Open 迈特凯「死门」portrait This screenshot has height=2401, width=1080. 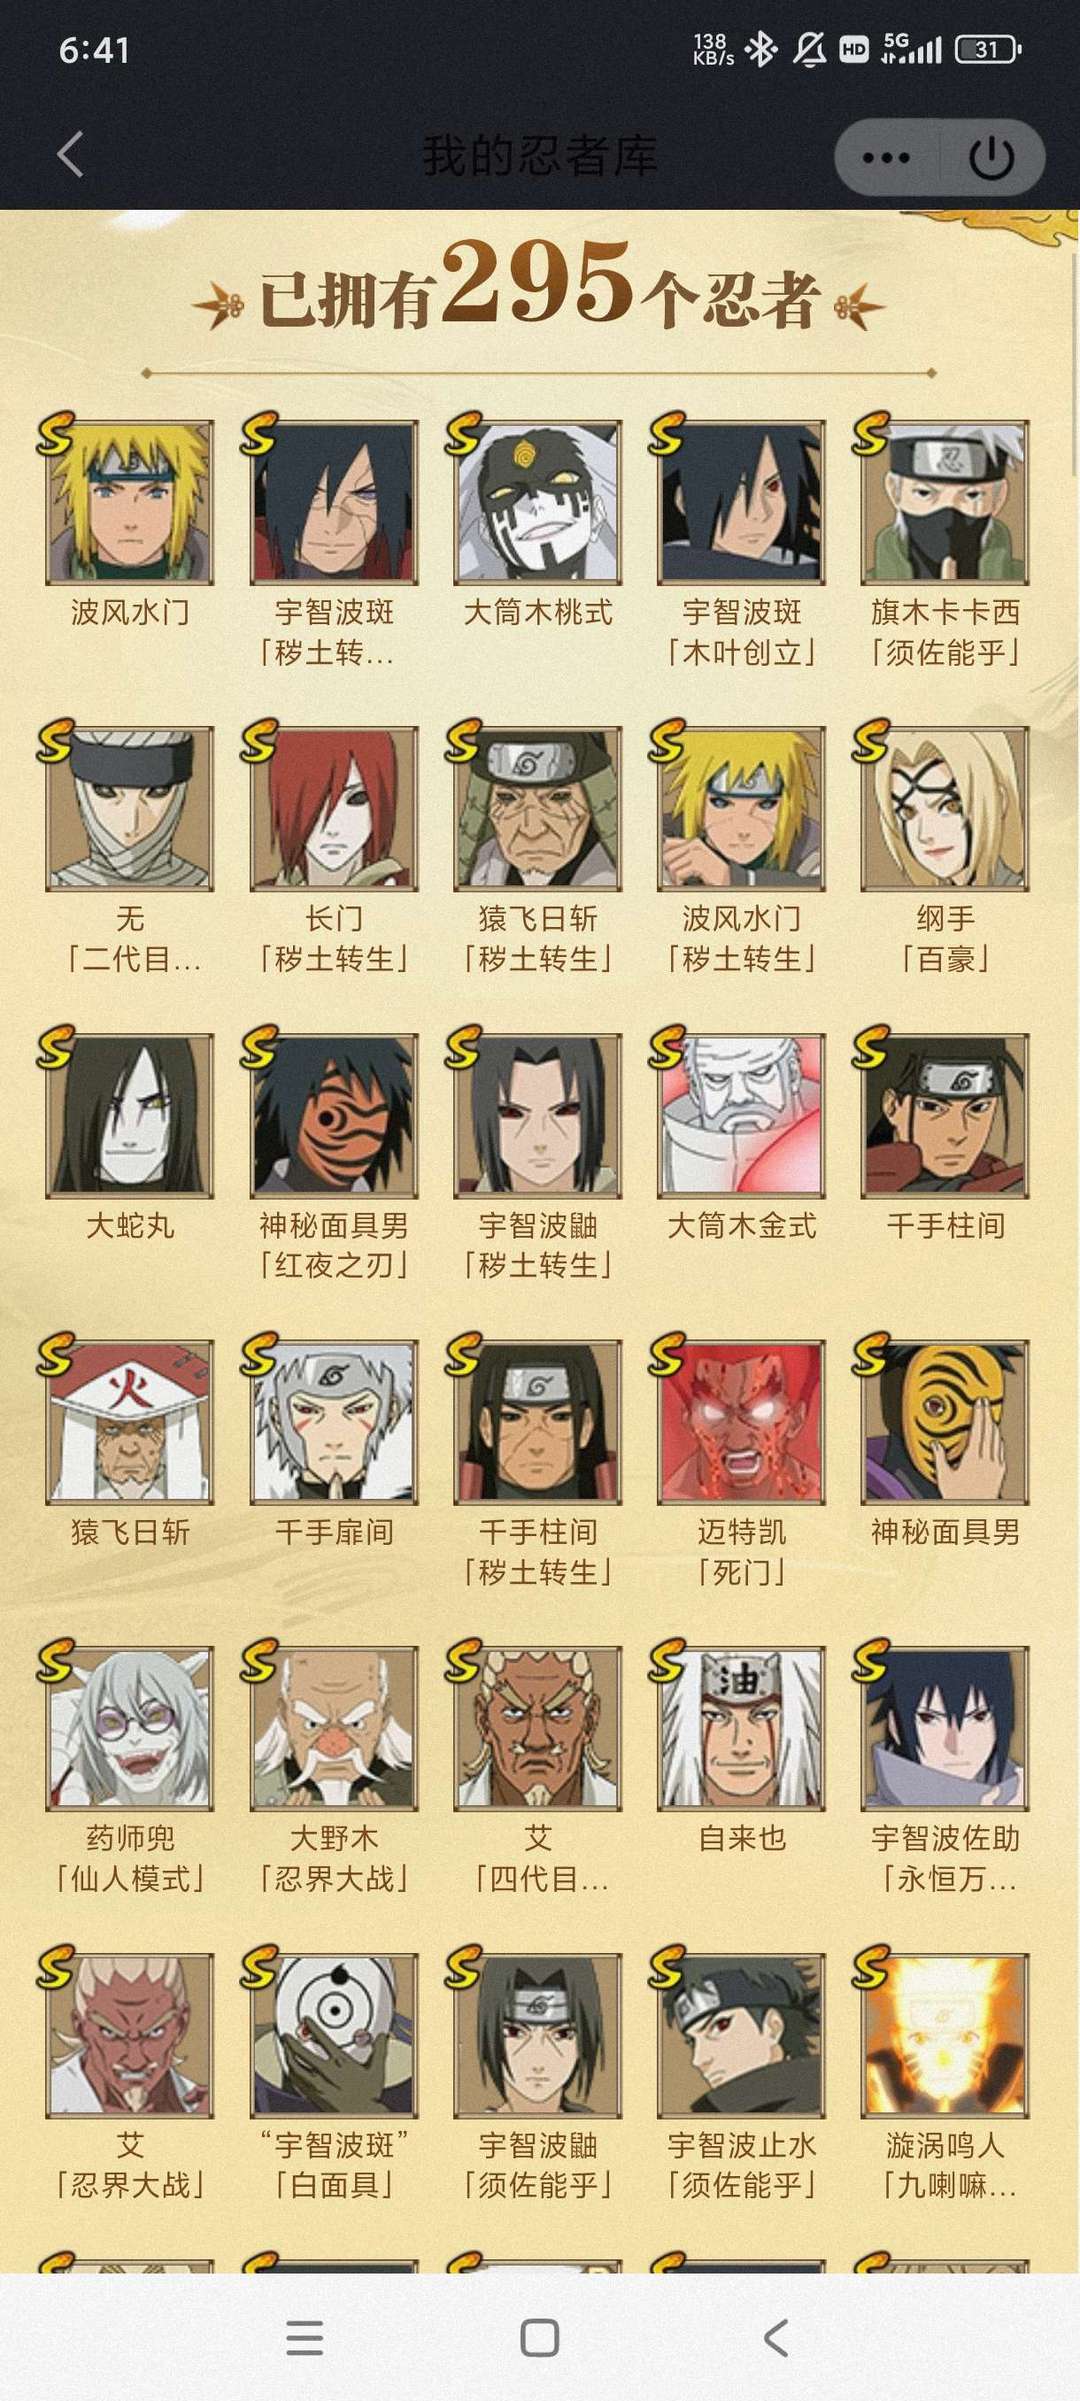[741, 1423]
